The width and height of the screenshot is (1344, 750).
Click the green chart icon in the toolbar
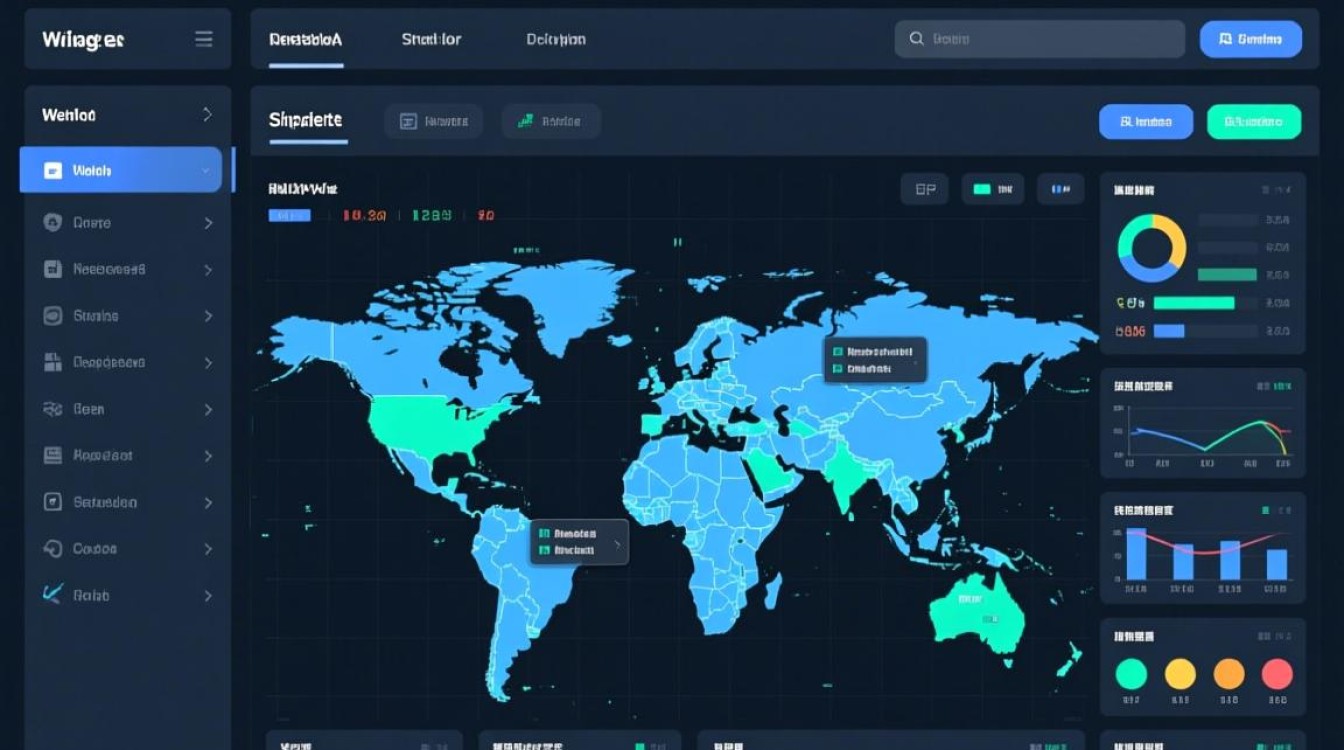(x=525, y=121)
